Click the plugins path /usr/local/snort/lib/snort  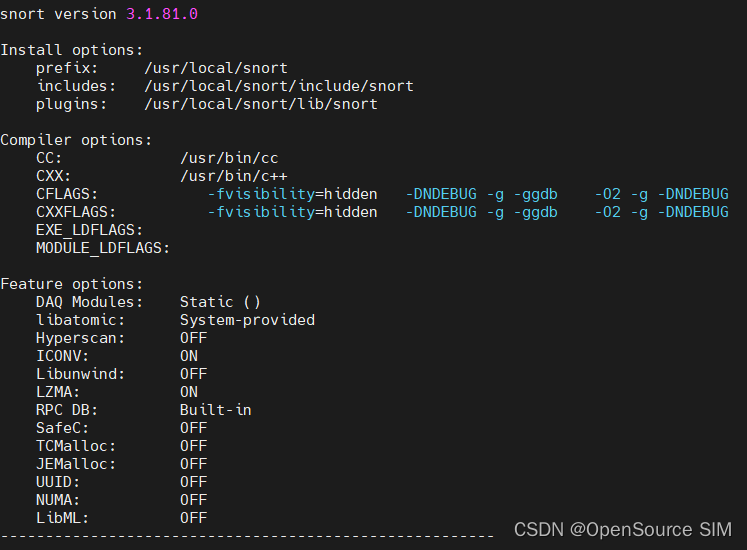tap(261, 104)
